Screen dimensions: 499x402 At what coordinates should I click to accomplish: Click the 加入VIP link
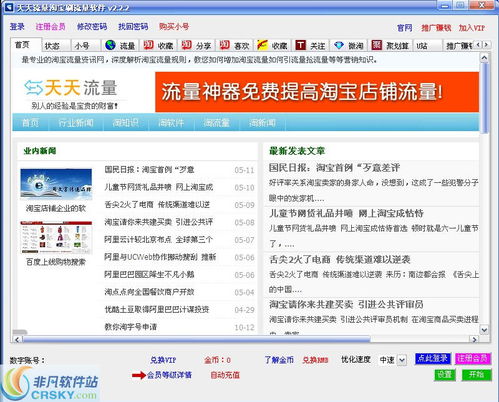472,28
